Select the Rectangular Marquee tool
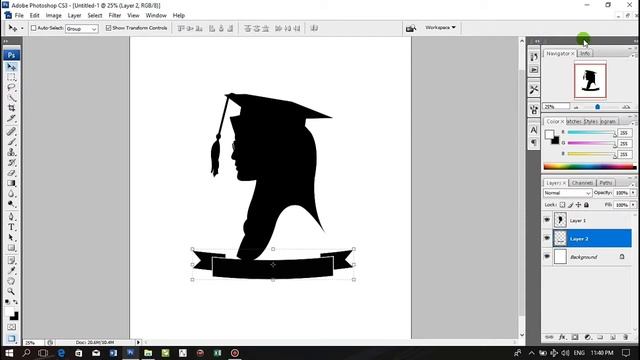This screenshot has height=360, width=640. coord(11,77)
